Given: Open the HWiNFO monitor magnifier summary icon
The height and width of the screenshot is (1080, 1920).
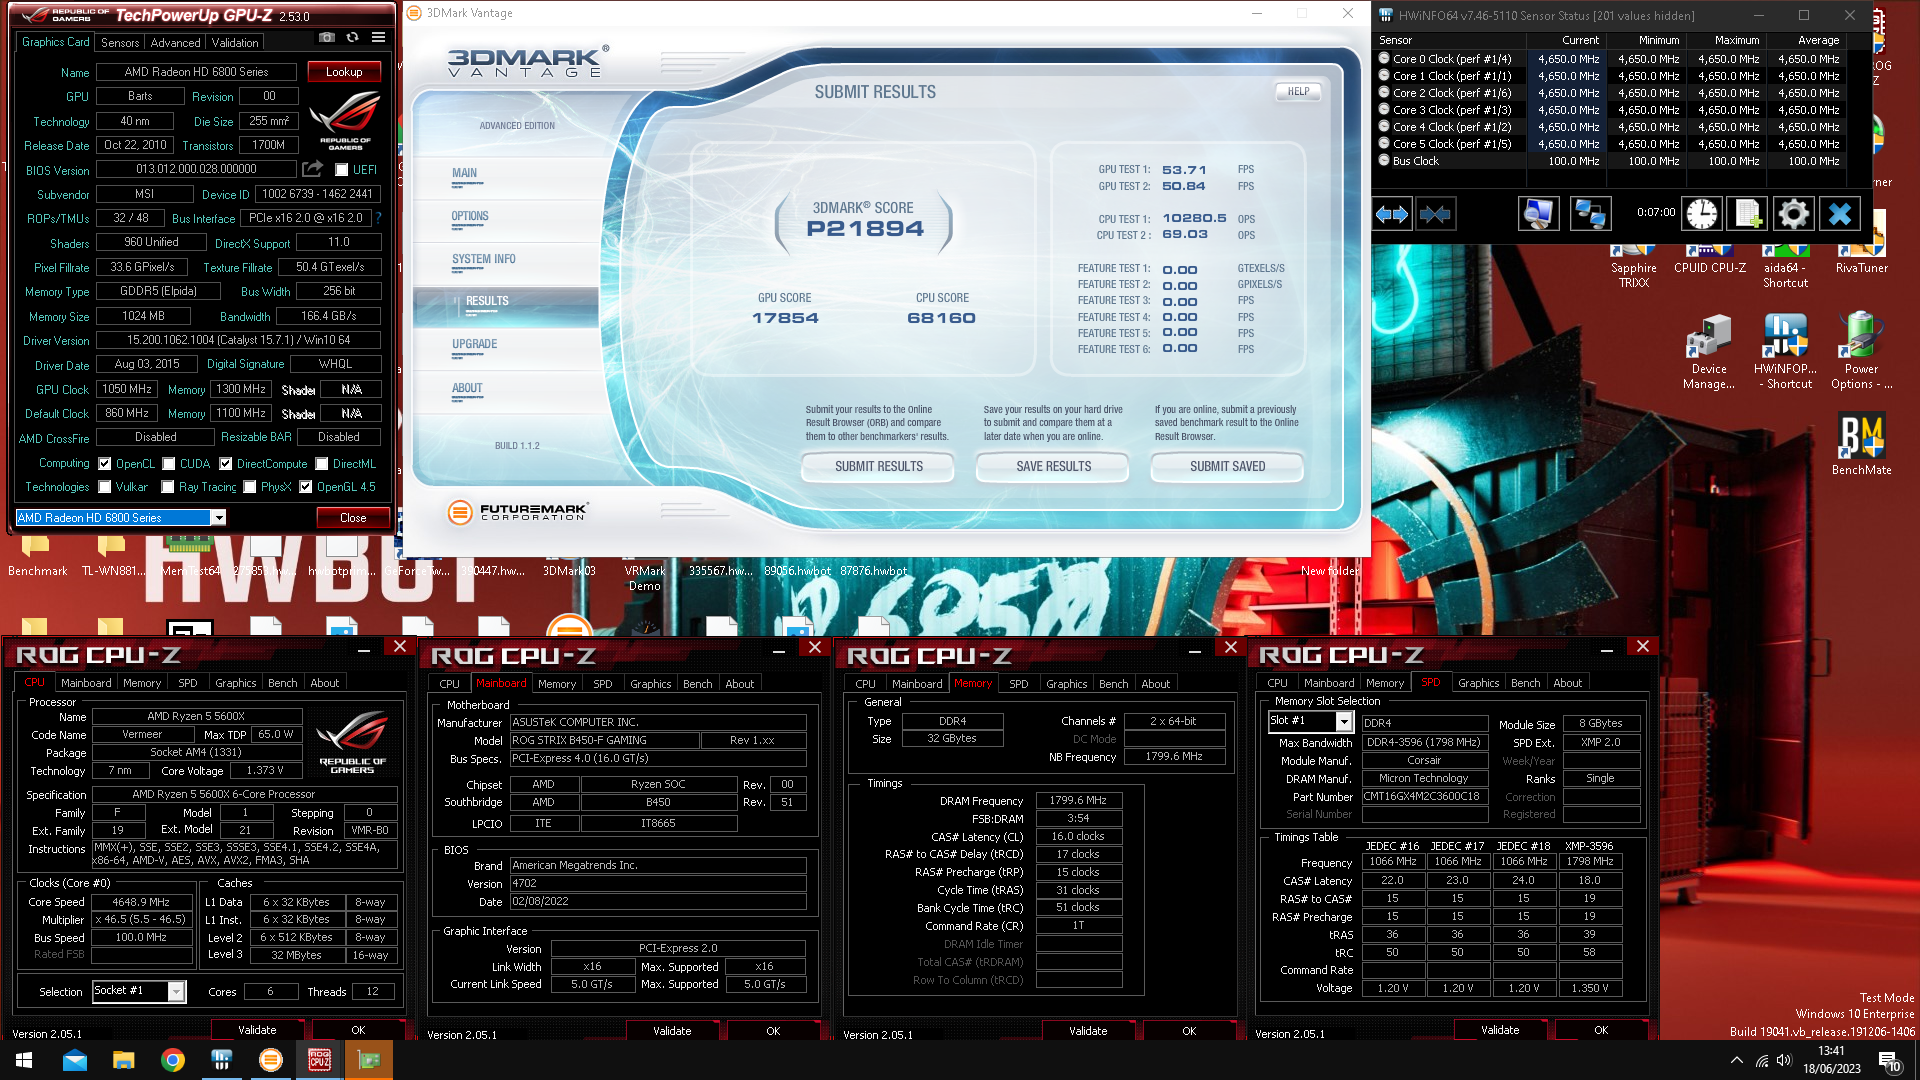Looking at the screenshot, I should click(1538, 214).
